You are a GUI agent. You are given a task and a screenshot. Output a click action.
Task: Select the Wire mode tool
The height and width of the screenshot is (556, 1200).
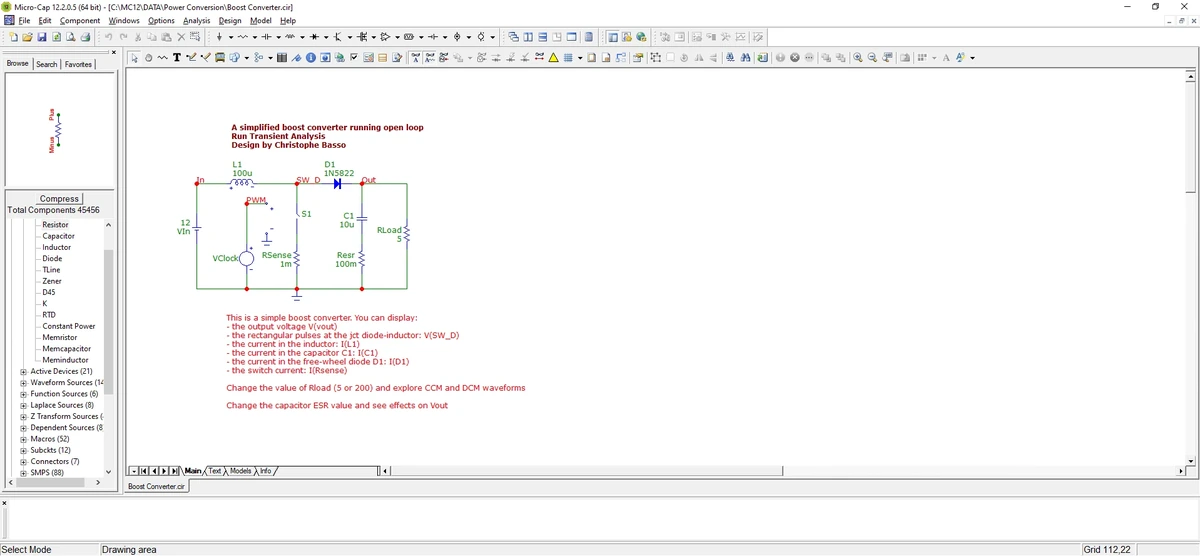coord(190,57)
